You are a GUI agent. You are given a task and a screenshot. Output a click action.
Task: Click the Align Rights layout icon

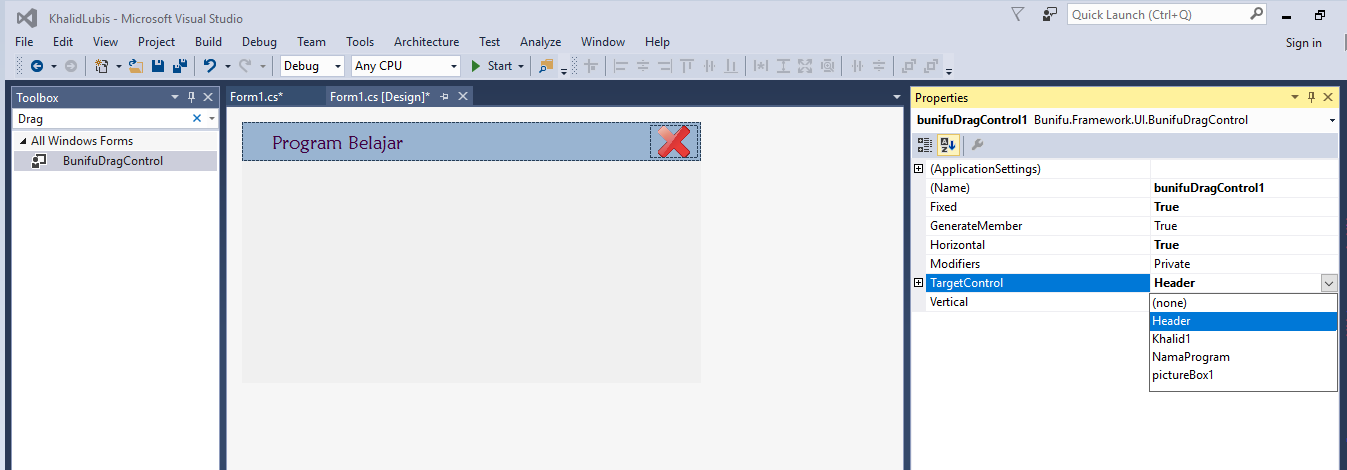tap(664, 66)
